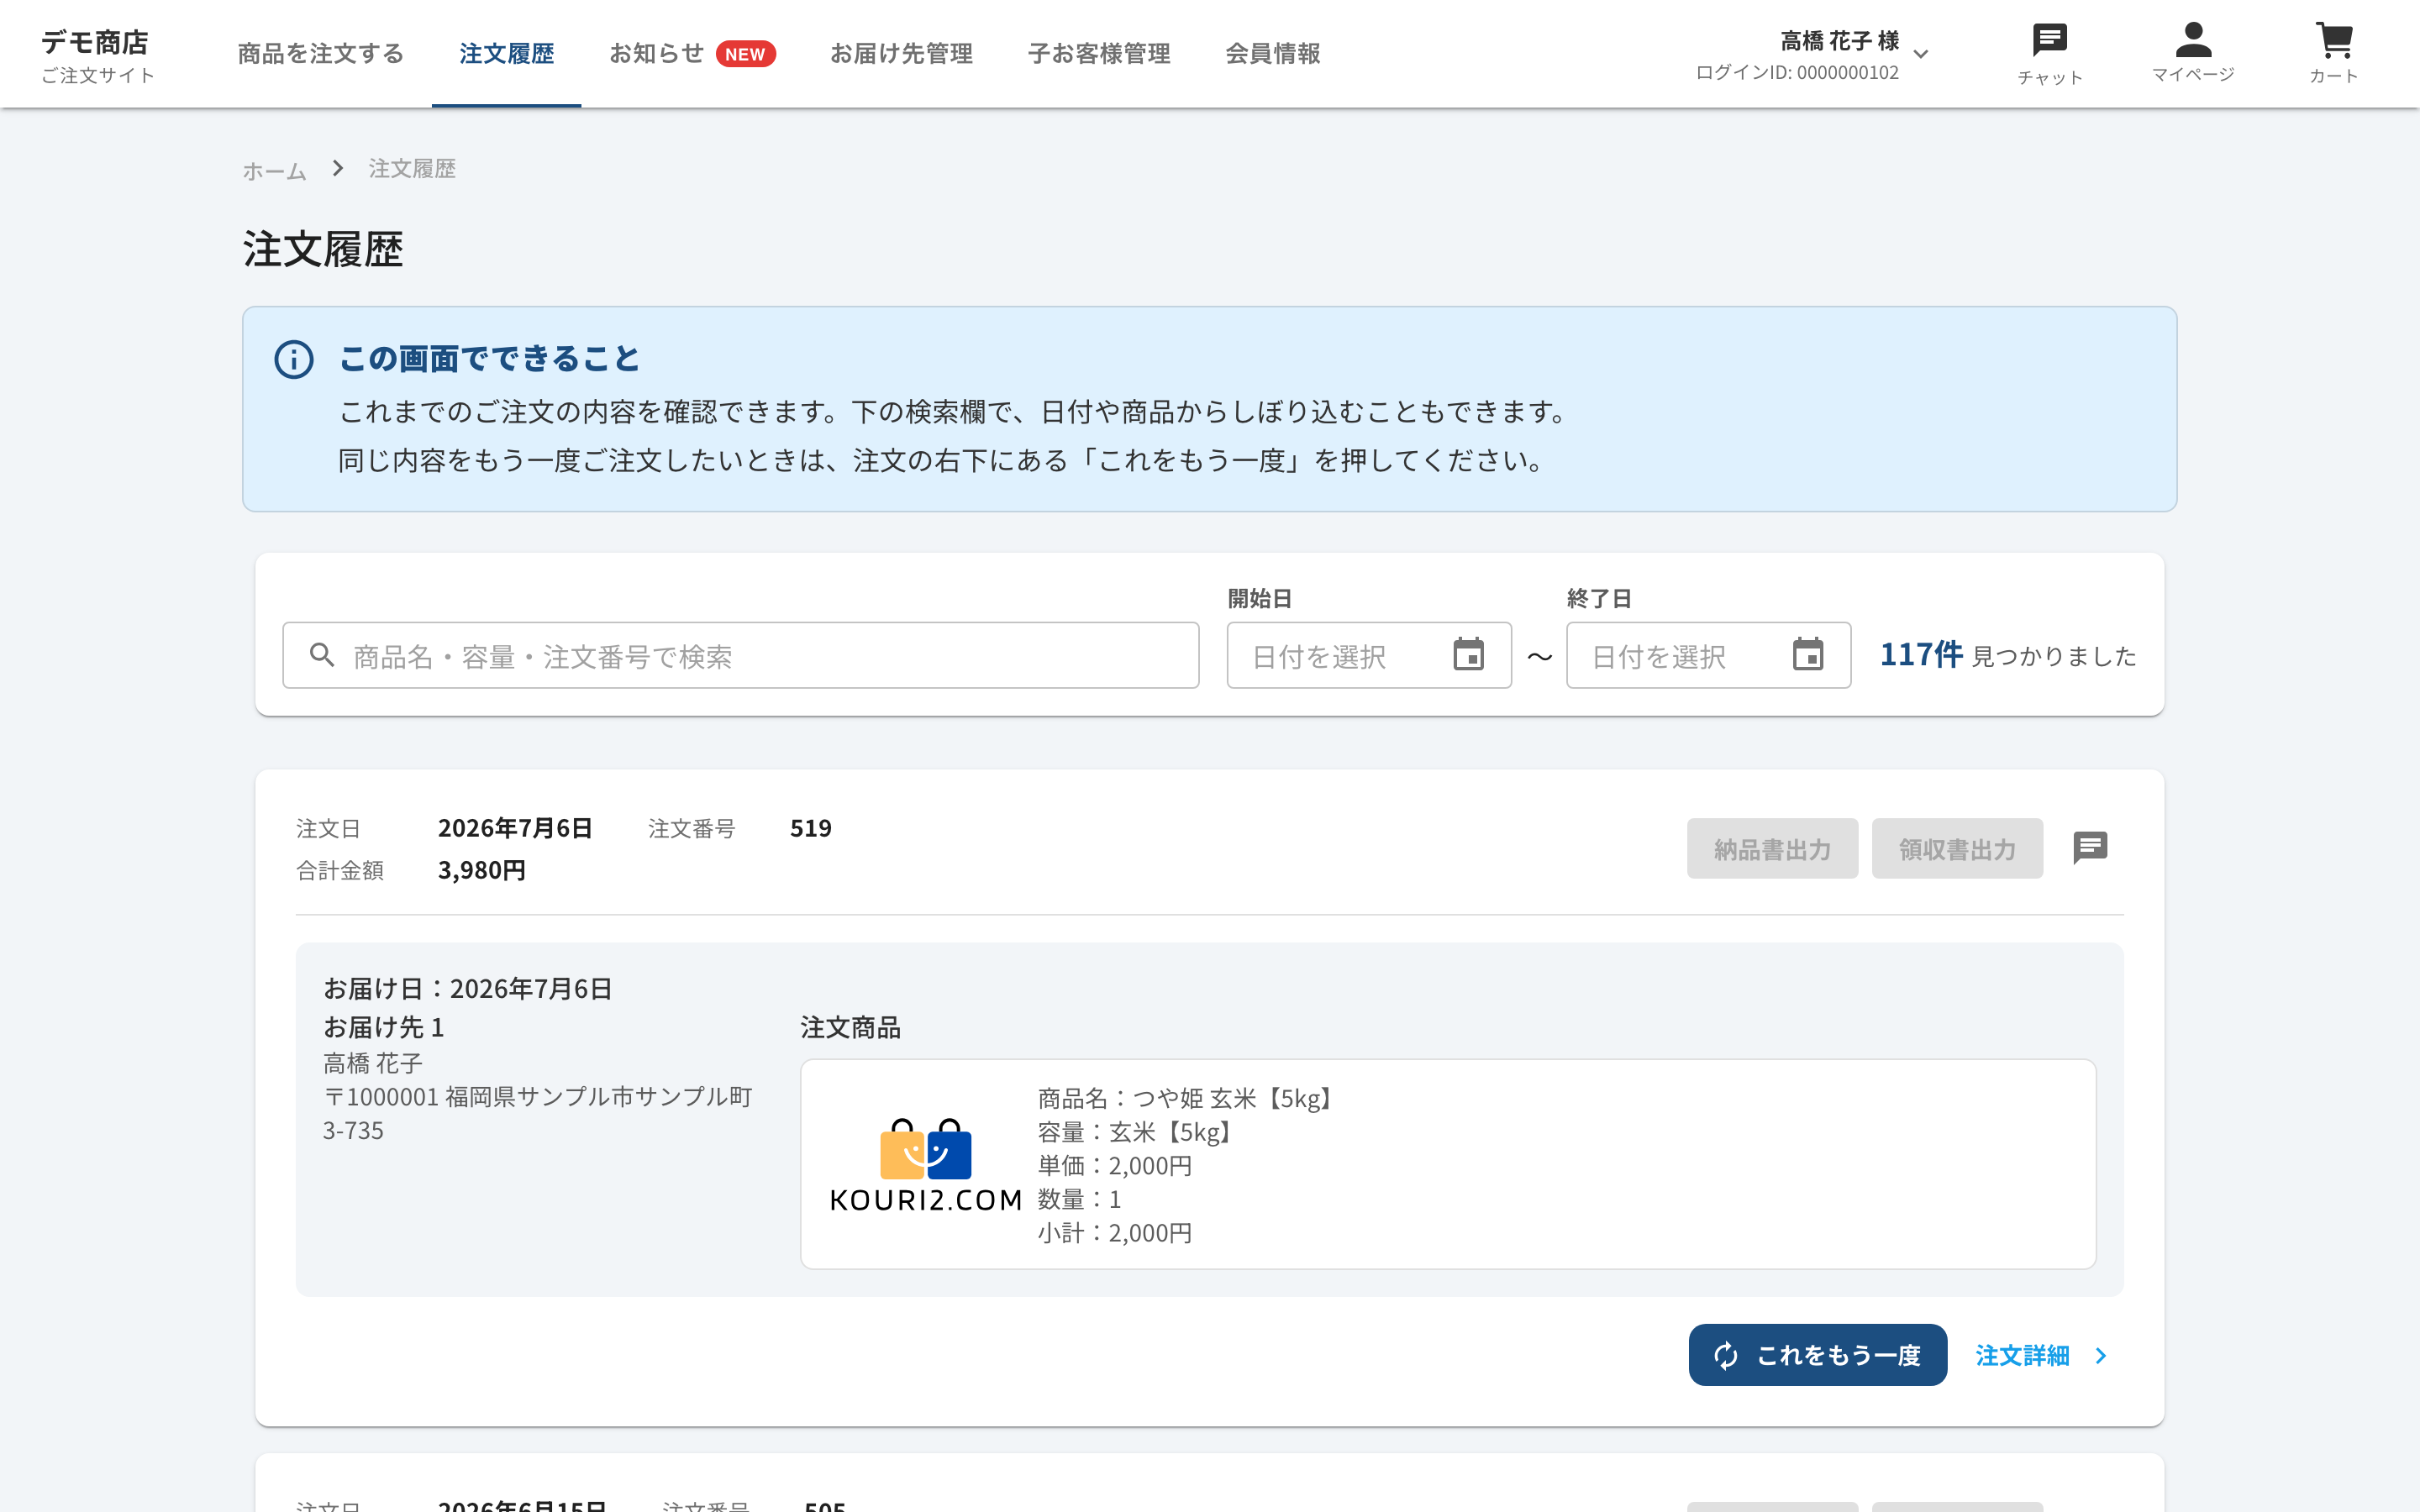2420x1512 pixels.
Task: Open the 終了日 calendar icon
Action: pyautogui.click(x=1808, y=655)
